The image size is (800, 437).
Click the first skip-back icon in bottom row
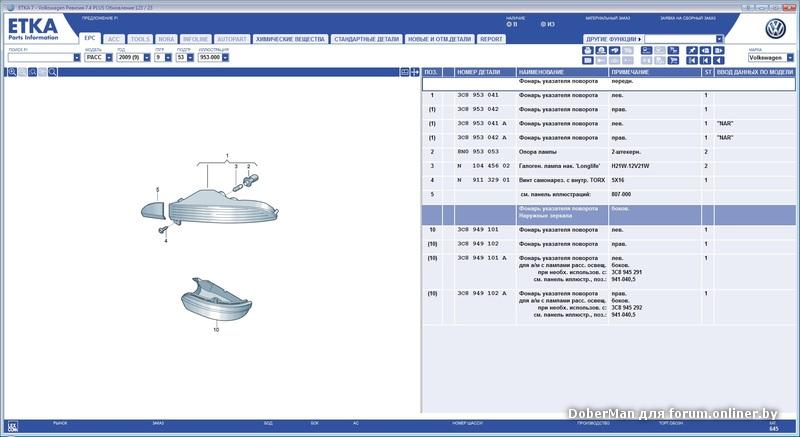click(692, 60)
